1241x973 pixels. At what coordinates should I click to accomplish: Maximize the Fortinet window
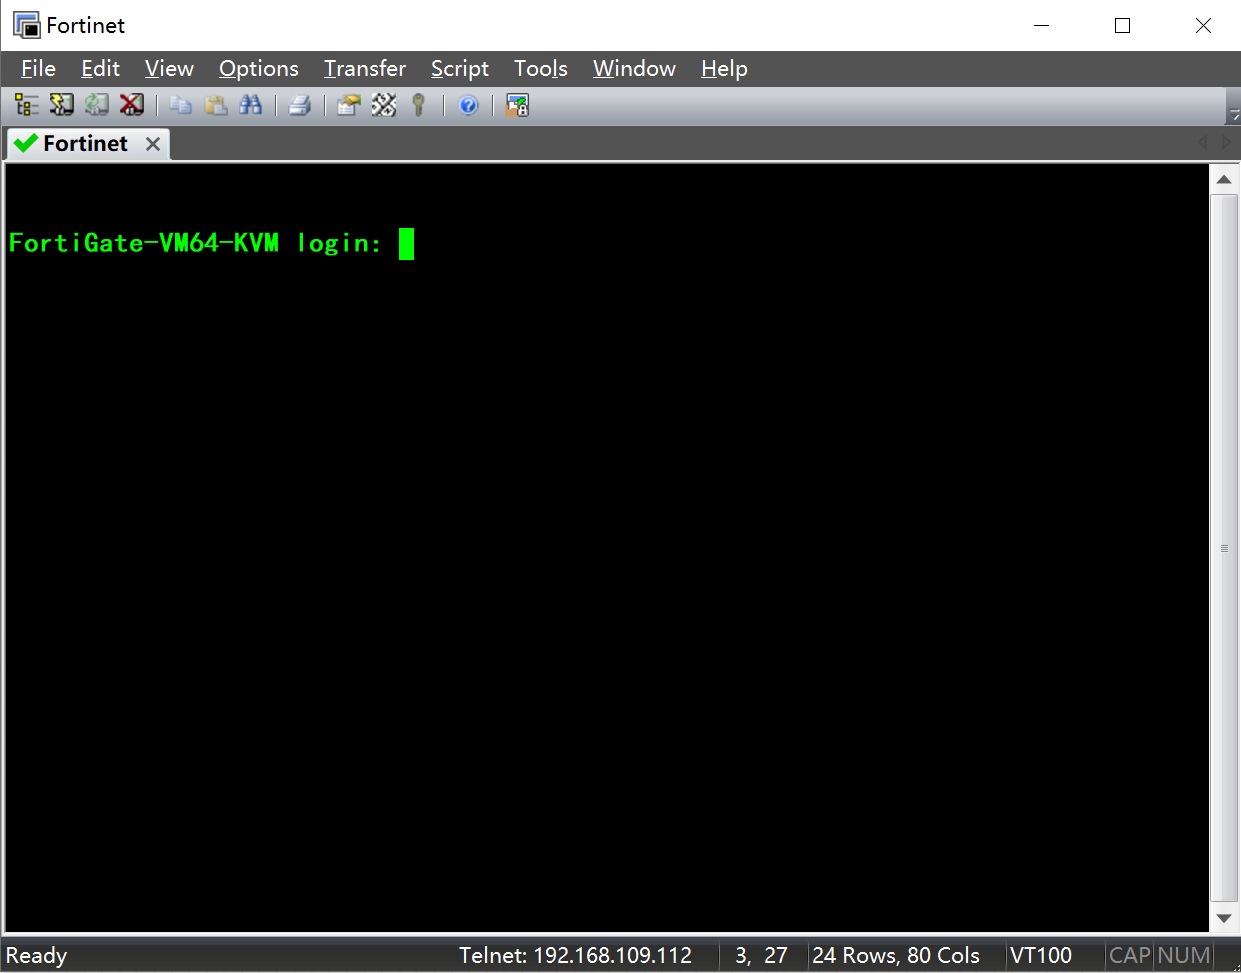click(x=1122, y=25)
